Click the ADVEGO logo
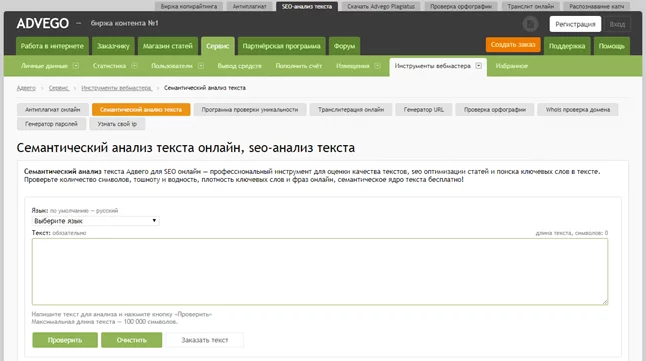646x361 pixels. coord(42,23)
